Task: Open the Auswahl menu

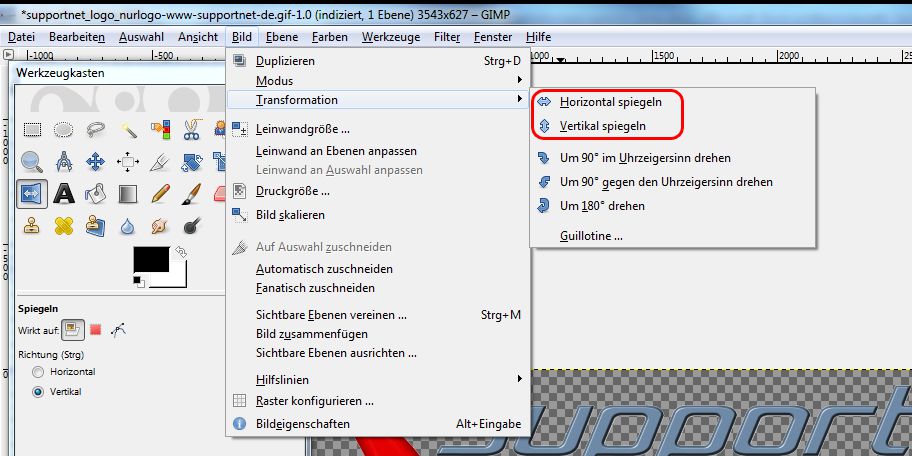Action: point(141,37)
